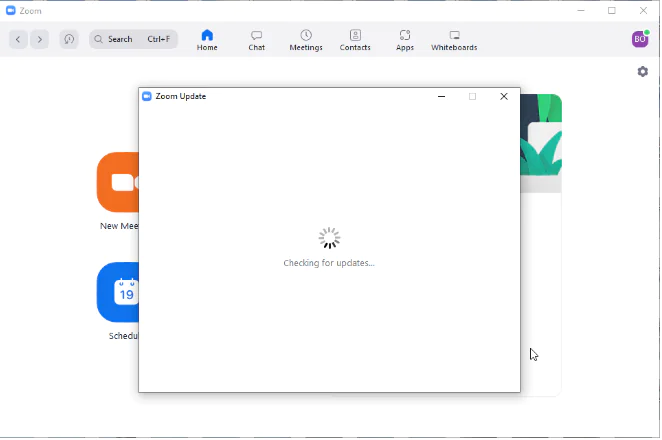
Task: Go to the Meetings tab
Action: (306, 40)
